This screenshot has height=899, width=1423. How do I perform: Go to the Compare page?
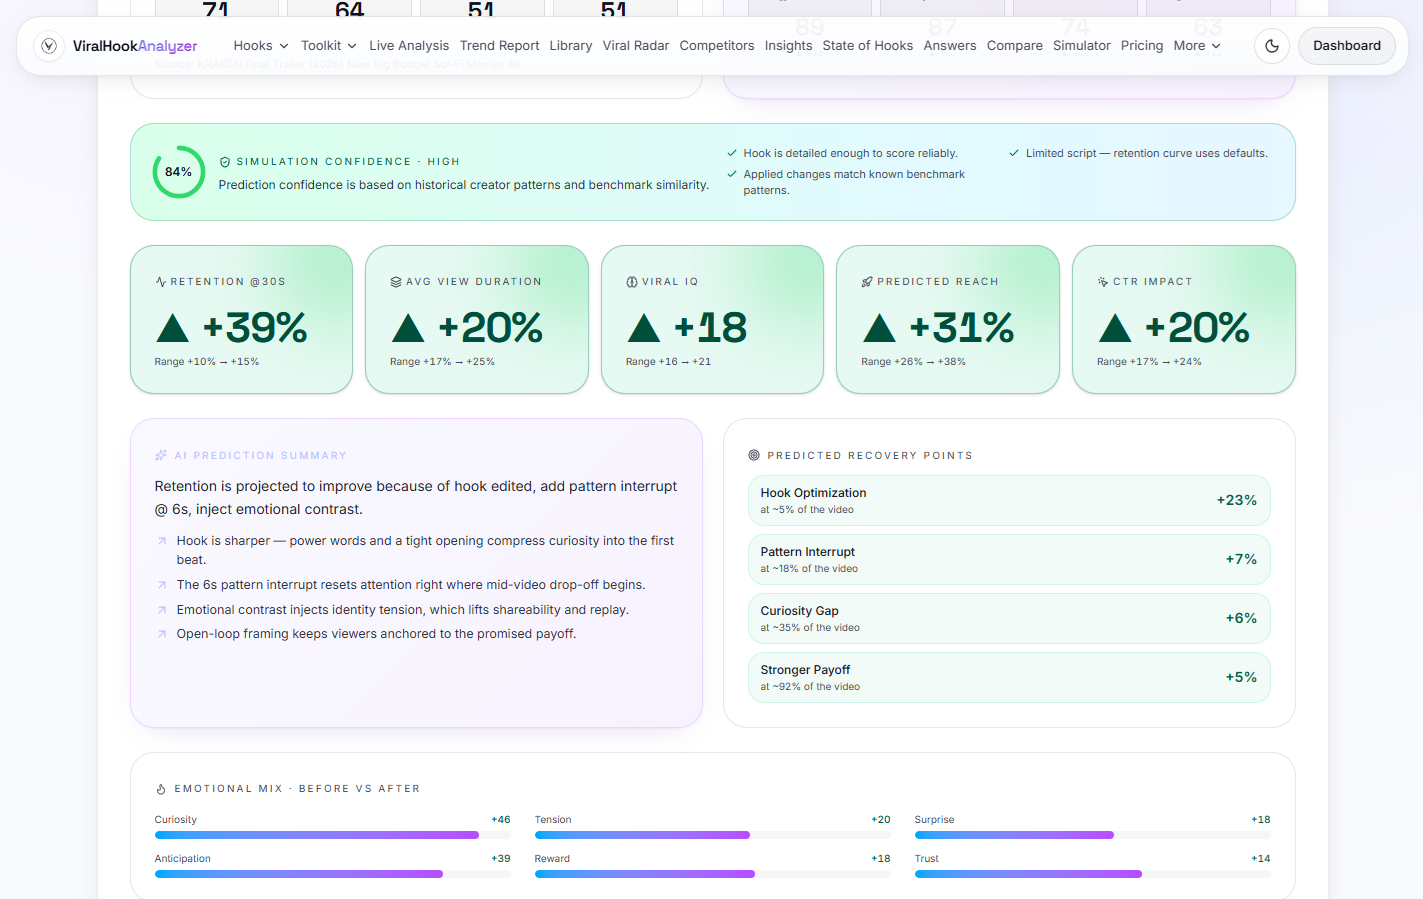[1014, 46]
